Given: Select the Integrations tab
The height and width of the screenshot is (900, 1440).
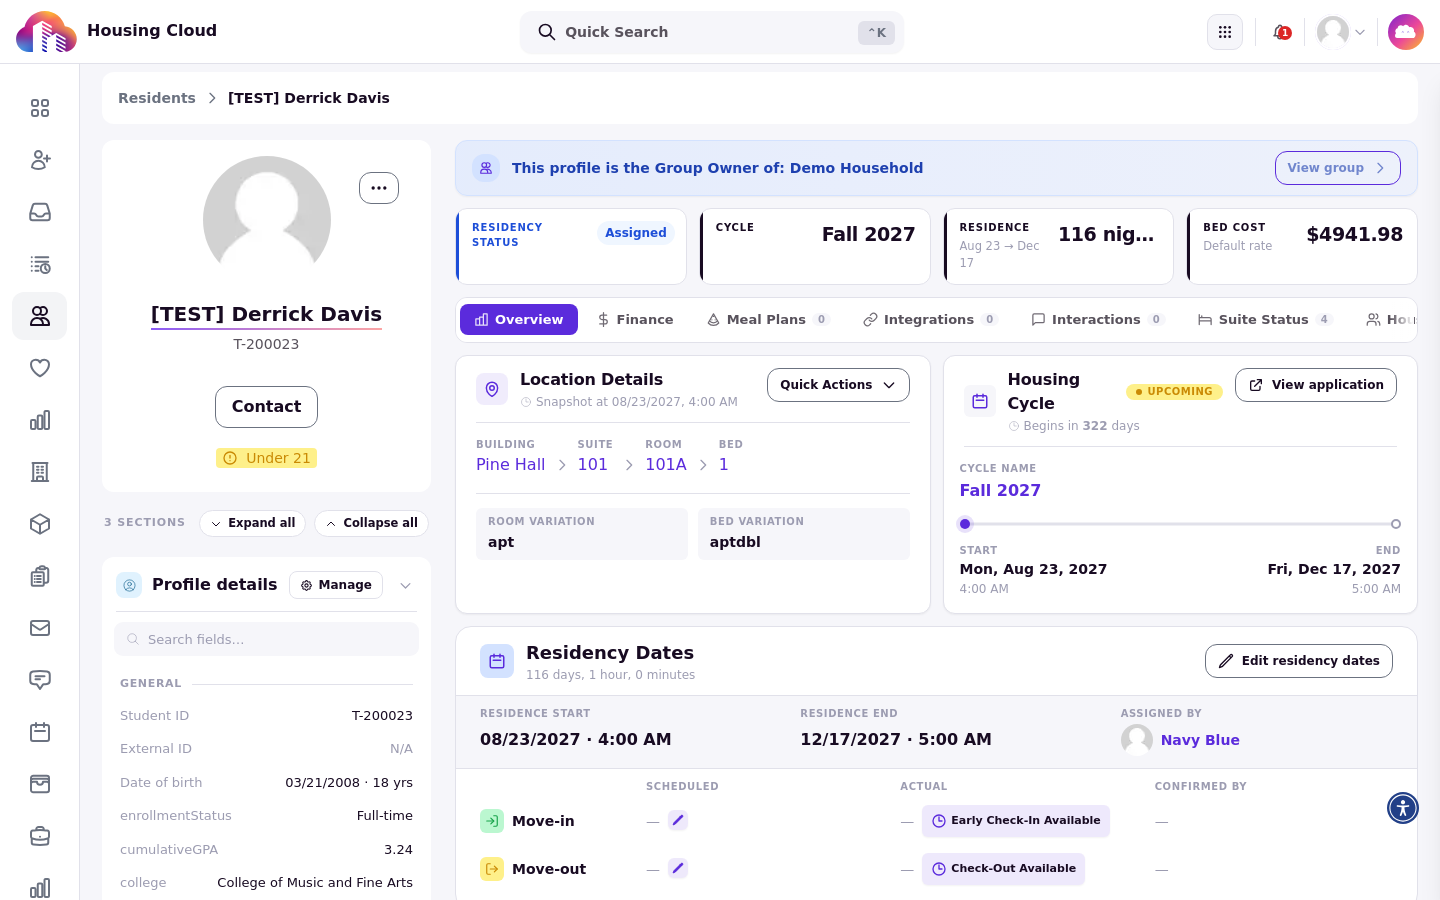Looking at the screenshot, I should pos(930,320).
